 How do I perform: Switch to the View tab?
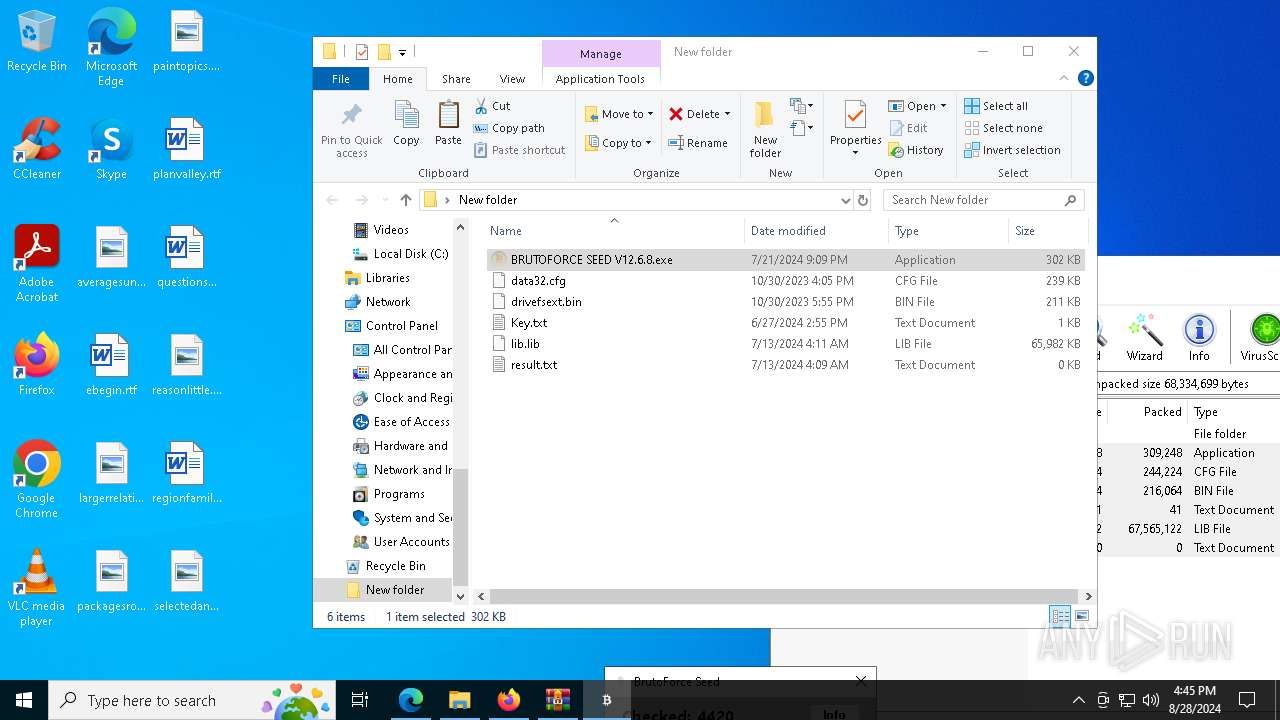[512, 79]
